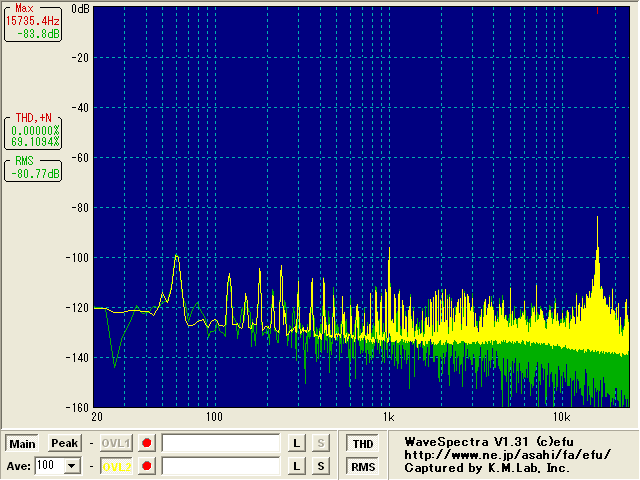
Task: Toggle the OVL1 overlay button
Action: click(x=116, y=443)
